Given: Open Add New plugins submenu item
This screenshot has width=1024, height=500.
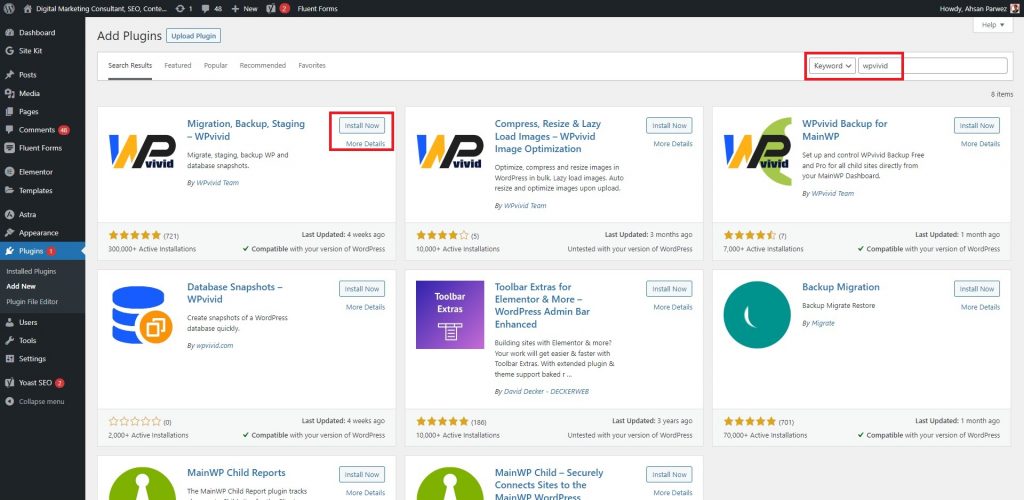Looking at the screenshot, I should (21, 287).
